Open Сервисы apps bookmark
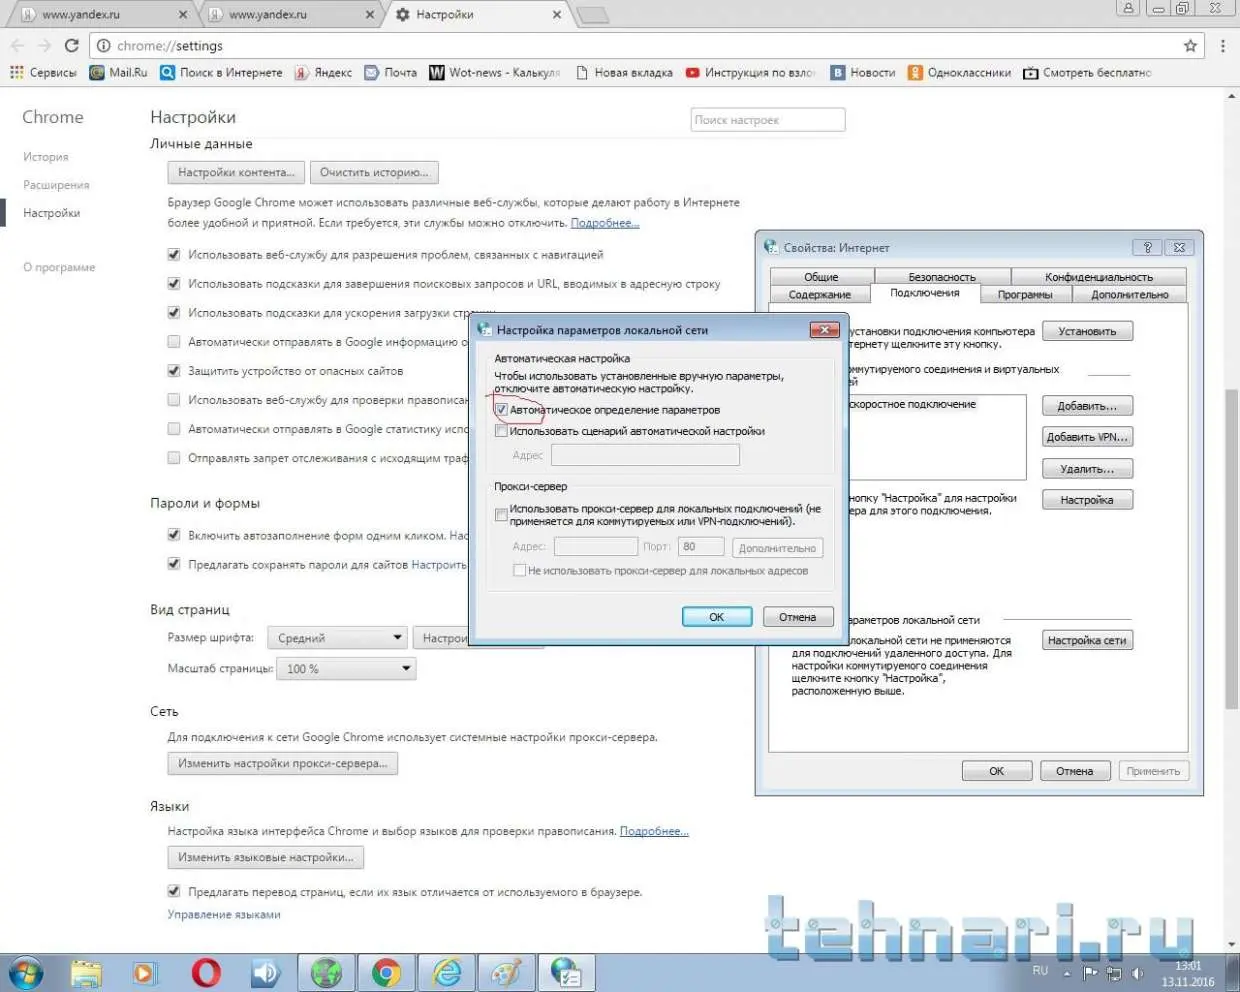The image size is (1240, 992). (43, 72)
